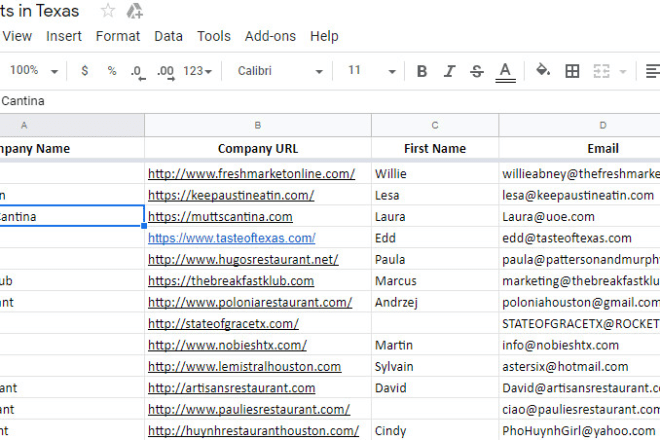
Task: Select column D header
Action: [579, 125]
